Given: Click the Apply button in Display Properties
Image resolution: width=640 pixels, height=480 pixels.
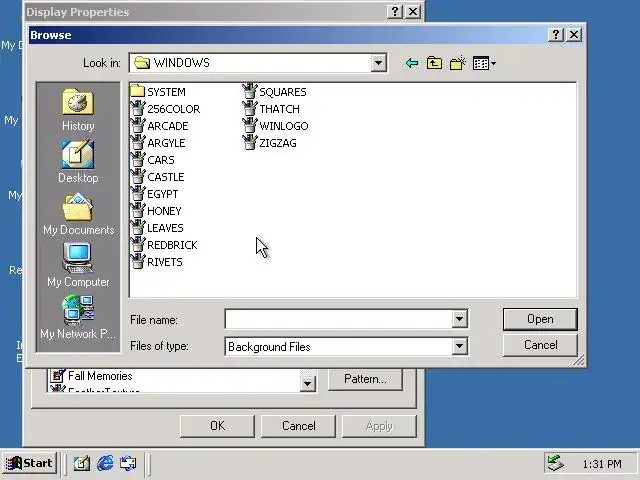Looking at the screenshot, I should [x=379, y=426].
